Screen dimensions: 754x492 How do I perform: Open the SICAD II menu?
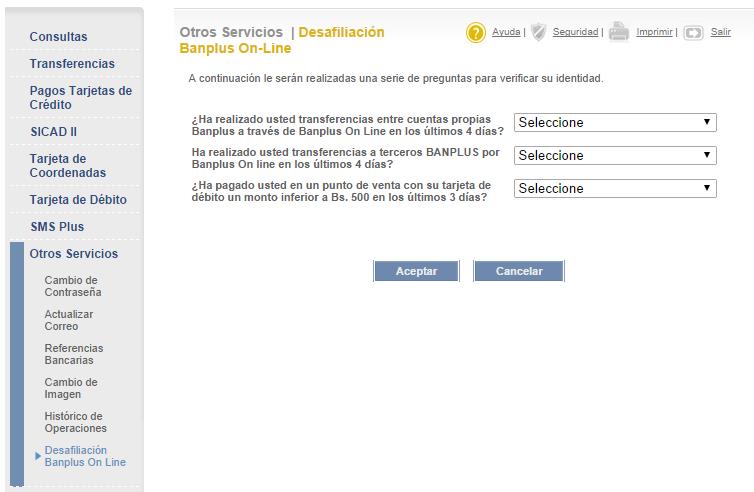pos(53,132)
